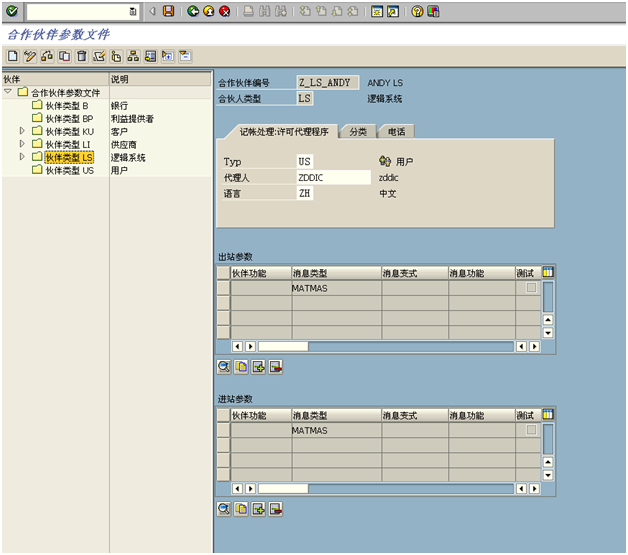Click the yellow Exit arrow icon
The height and width of the screenshot is (555, 628).
(209, 11)
